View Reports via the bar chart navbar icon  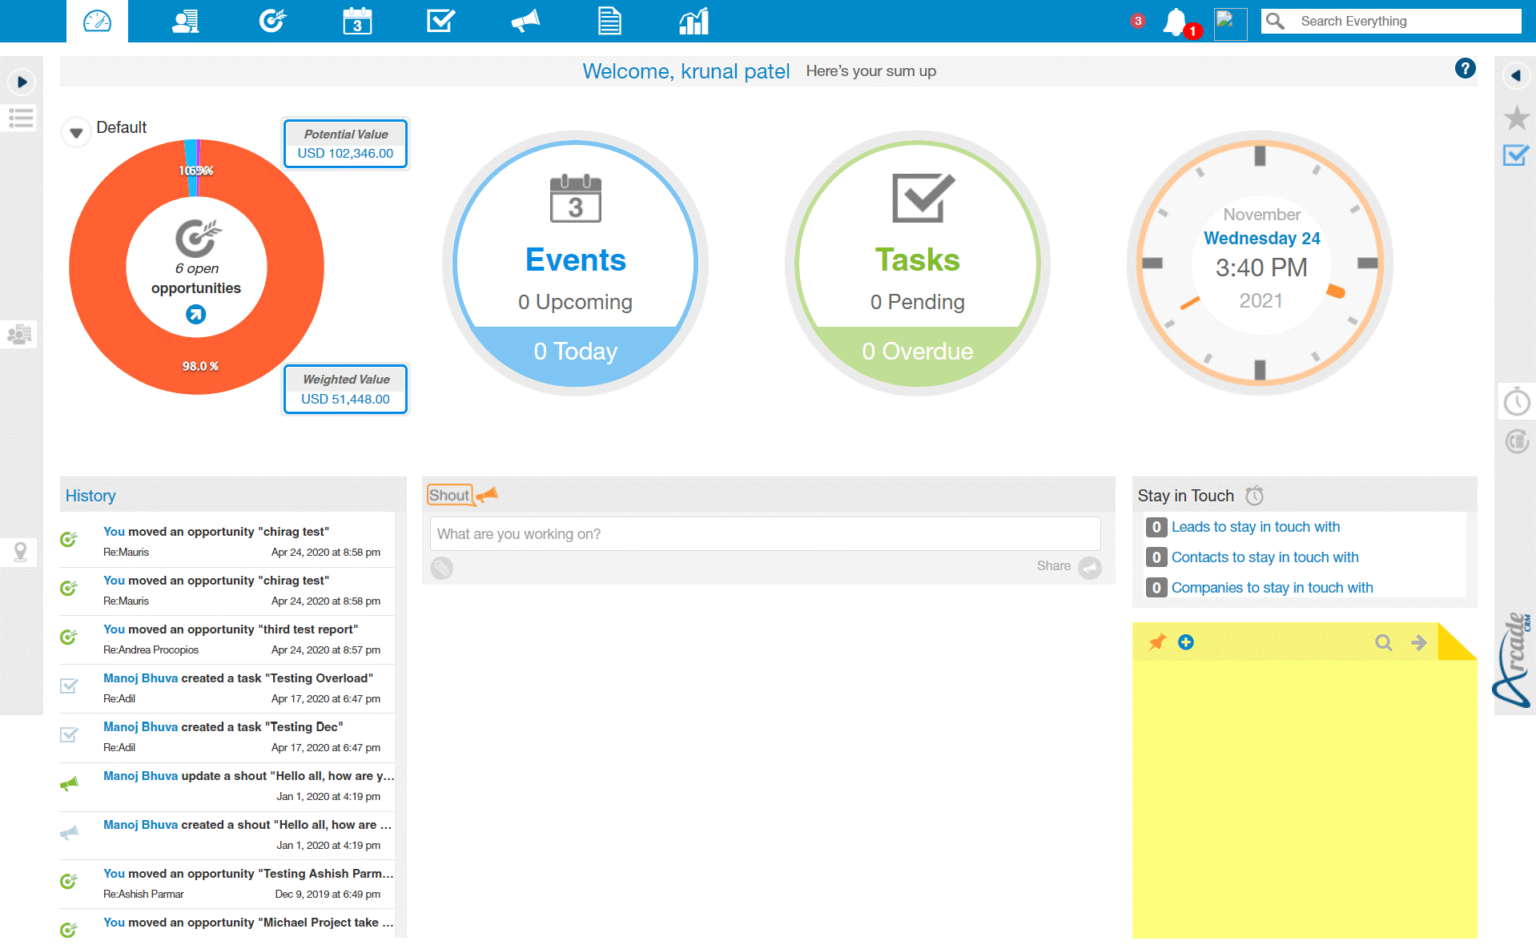click(693, 20)
